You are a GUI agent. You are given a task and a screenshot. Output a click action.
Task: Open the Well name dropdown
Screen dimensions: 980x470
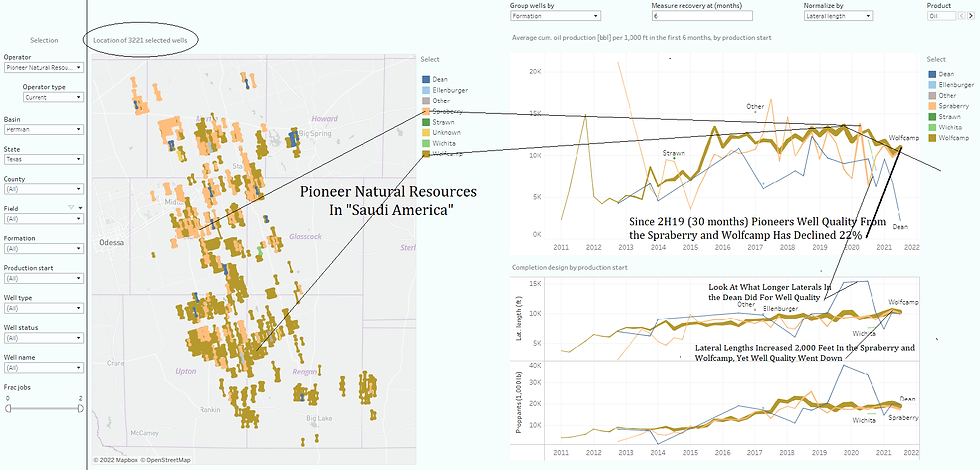point(43,368)
